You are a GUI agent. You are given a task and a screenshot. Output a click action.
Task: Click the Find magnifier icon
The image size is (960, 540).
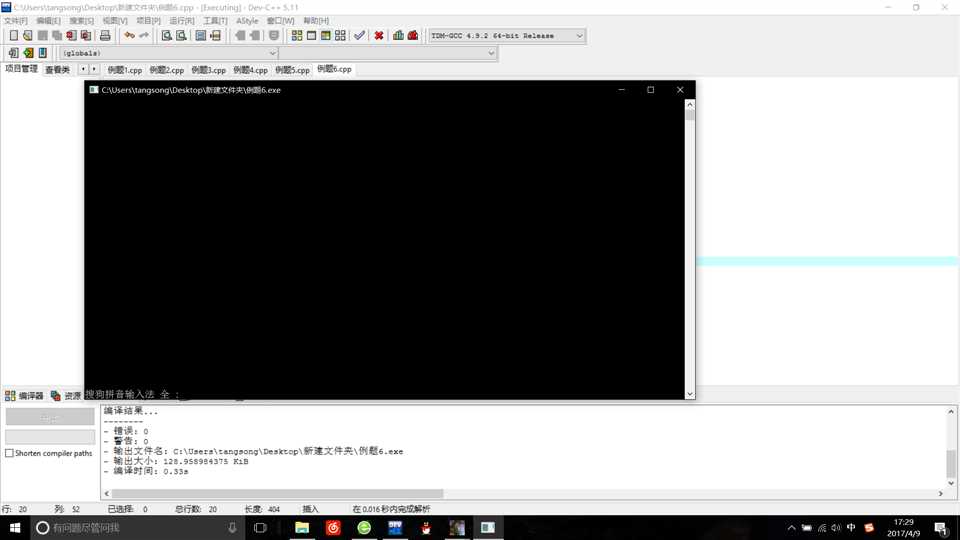tap(166, 36)
